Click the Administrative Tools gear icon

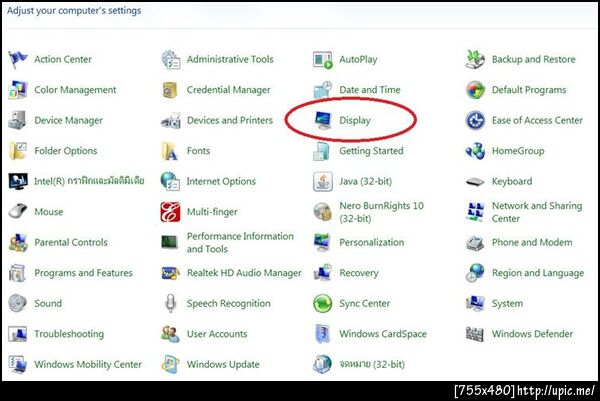click(170, 59)
